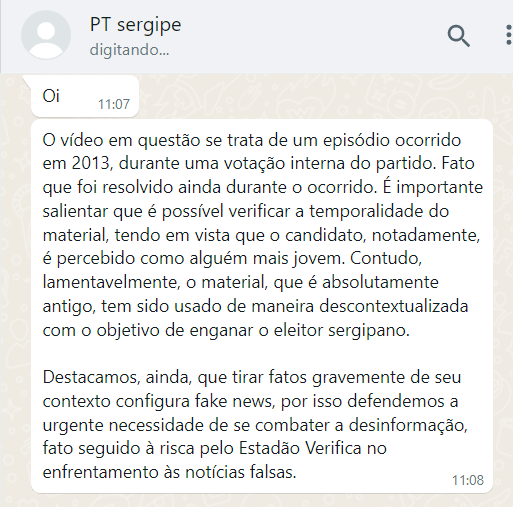Click the paragraph starting O vídeo em questão

point(262,235)
